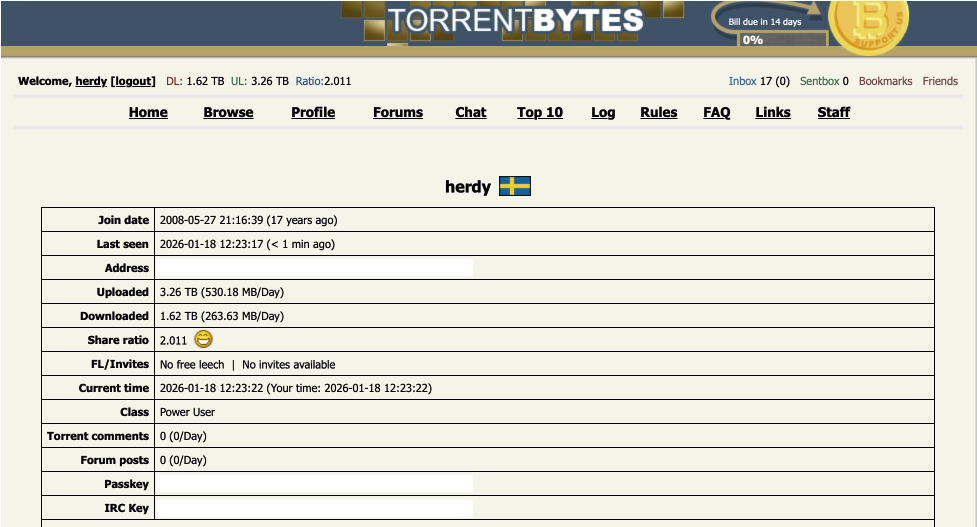Open the Inbox link
This screenshot has height=527, width=977.
(742, 81)
